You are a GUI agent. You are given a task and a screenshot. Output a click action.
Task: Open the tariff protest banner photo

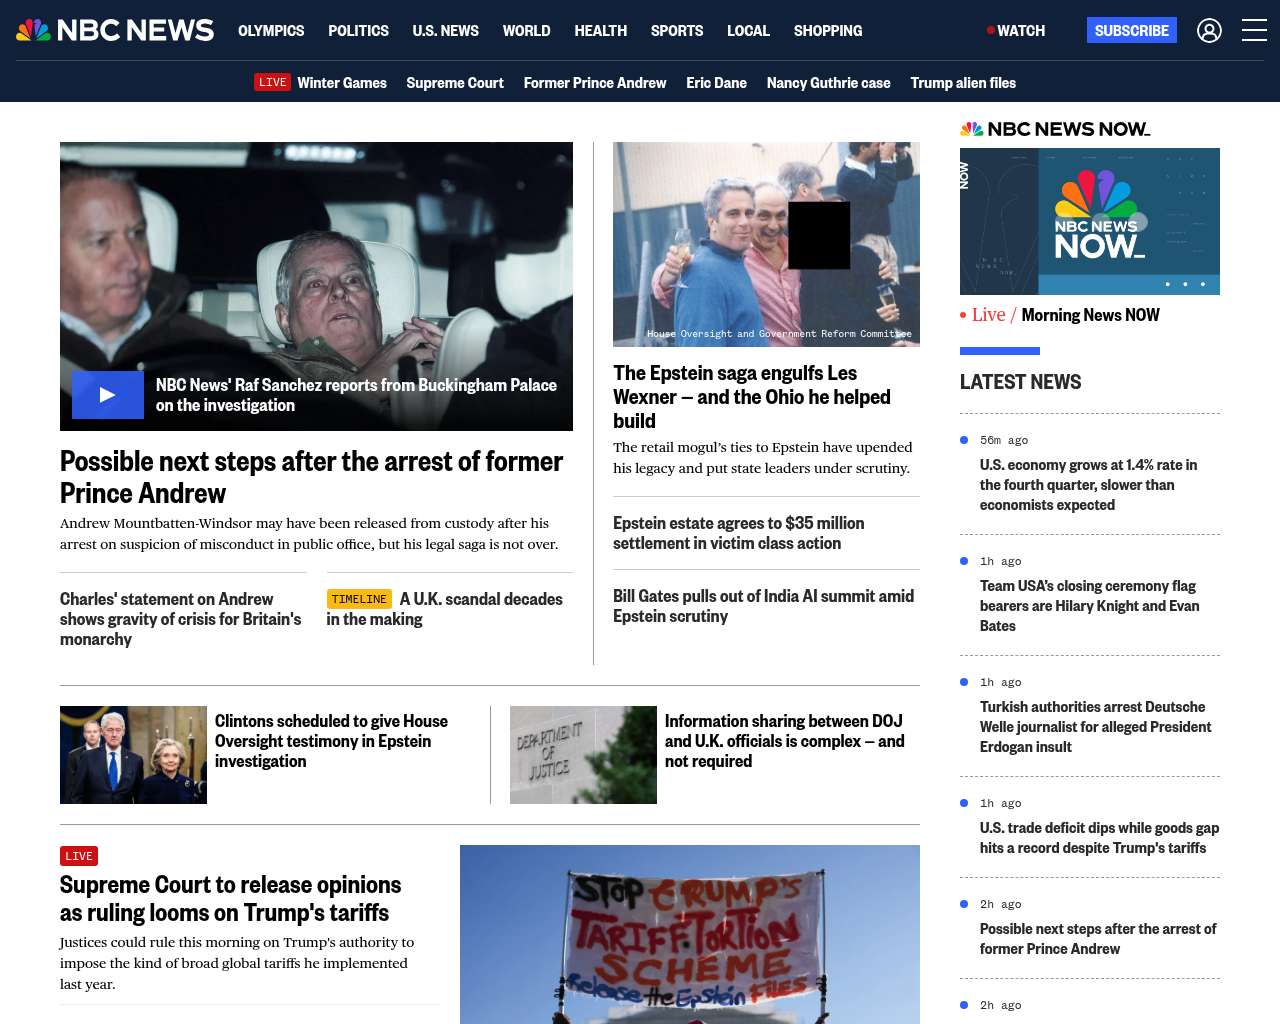[690, 934]
